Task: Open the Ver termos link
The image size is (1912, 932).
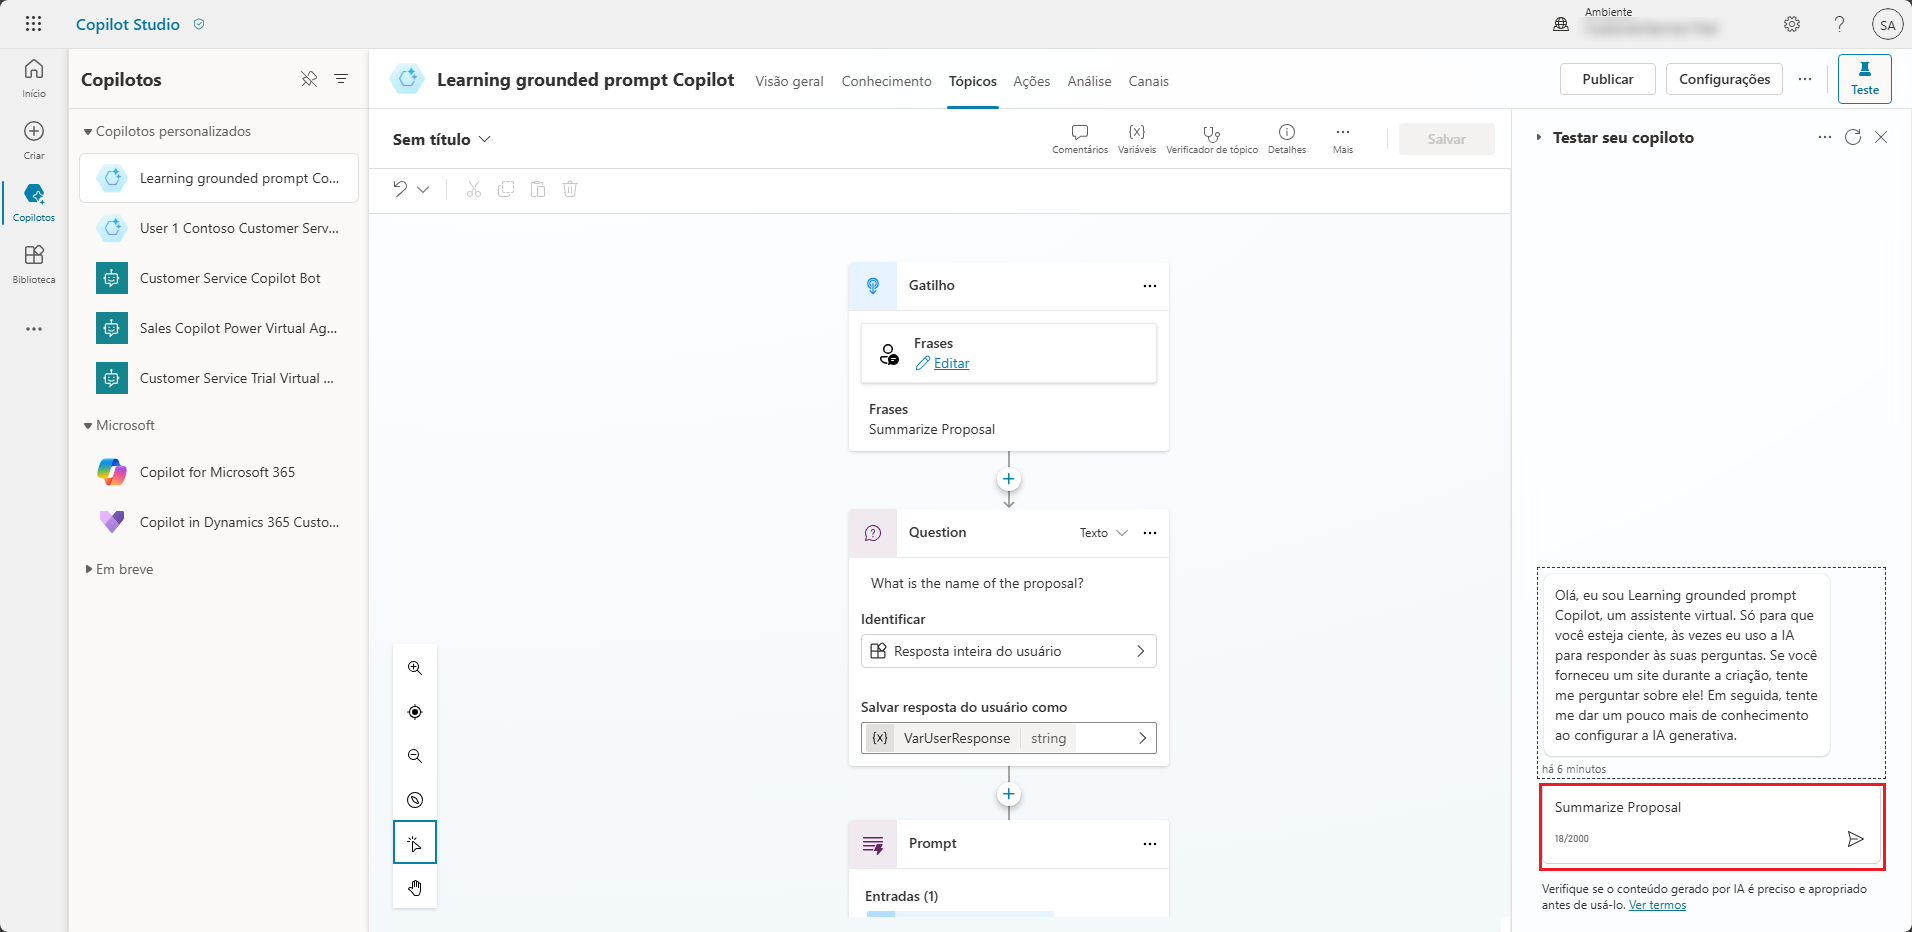Action: click(1657, 905)
